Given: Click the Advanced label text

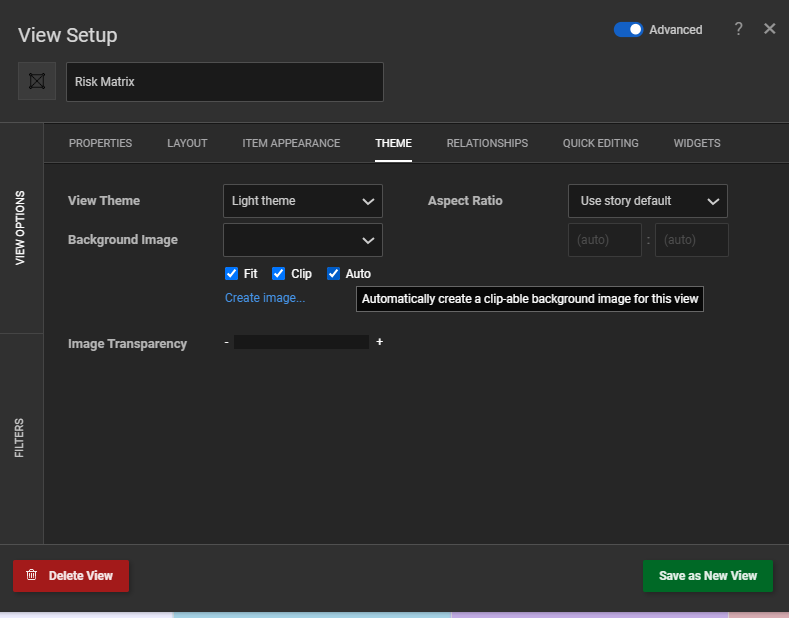Looking at the screenshot, I should point(675,30).
